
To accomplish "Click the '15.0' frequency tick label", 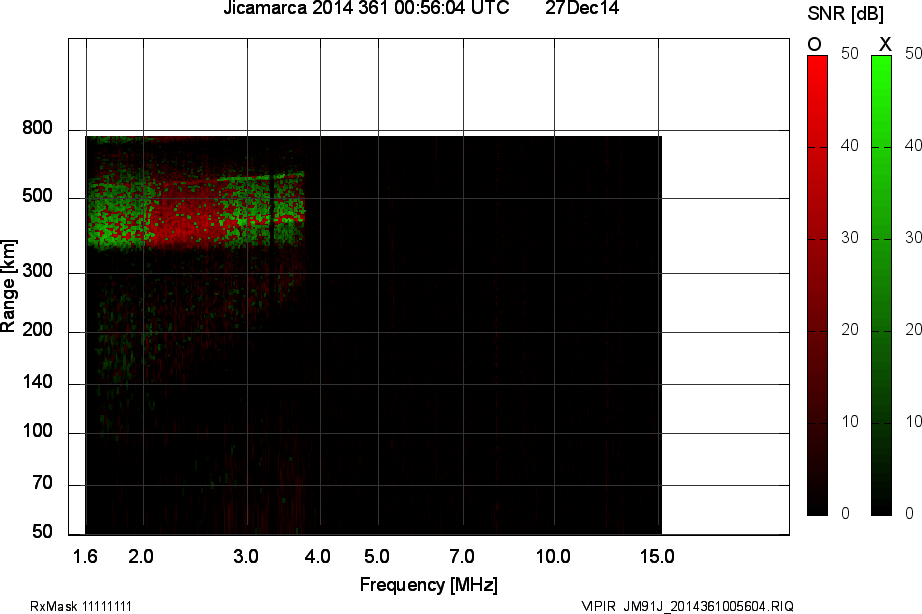I will click(x=657, y=556).
